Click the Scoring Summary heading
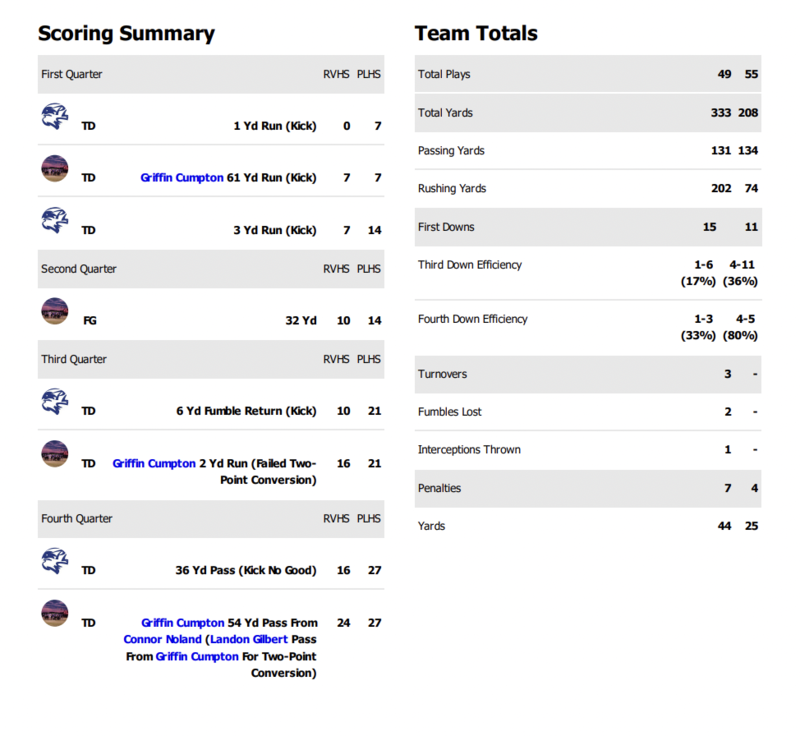This screenshot has height=736, width=800. click(x=126, y=34)
